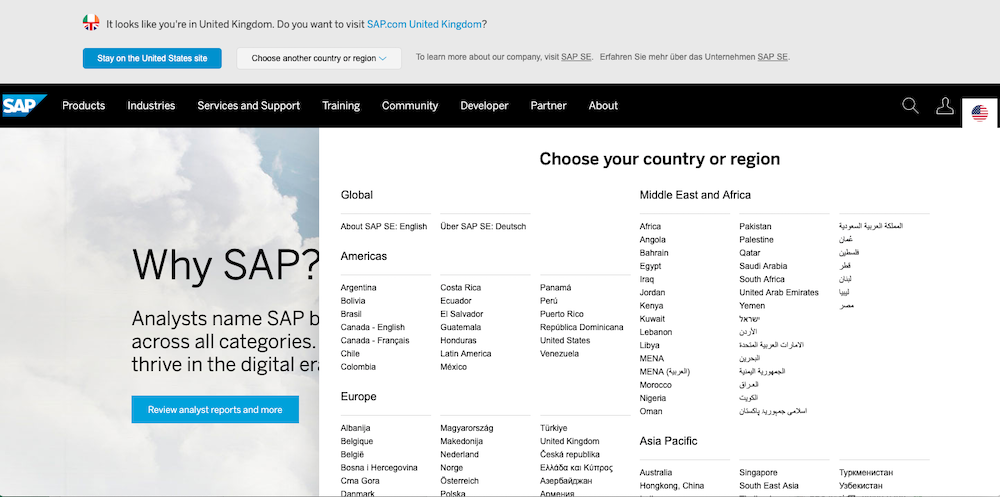1000x497 pixels.
Task: Open SAP SE link after 'visit'
Action: click(x=576, y=57)
